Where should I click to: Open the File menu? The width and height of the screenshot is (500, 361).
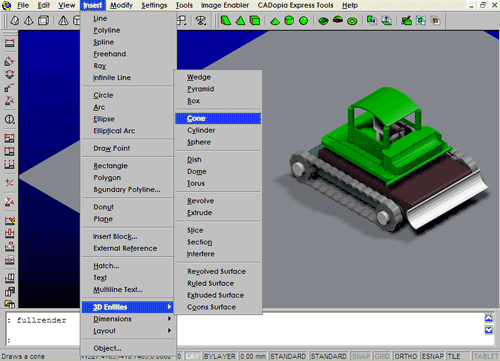point(23,5)
